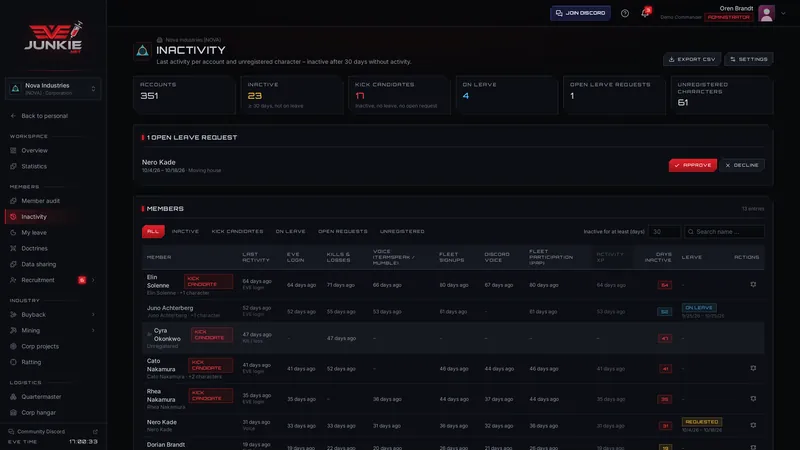800x450 pixels.
Task: Switch to Open Requests tab
Action: coord(342,232)
